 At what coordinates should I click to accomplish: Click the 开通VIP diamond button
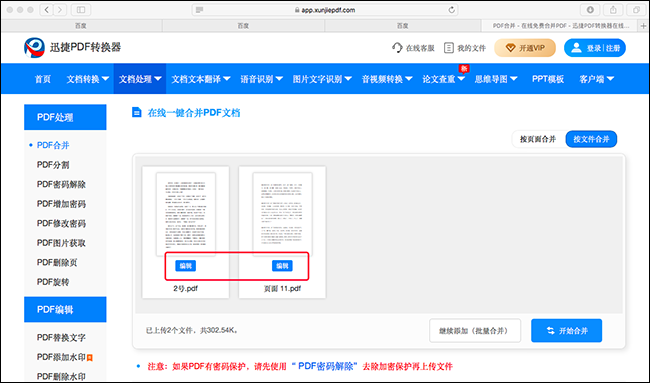(525, 48)
